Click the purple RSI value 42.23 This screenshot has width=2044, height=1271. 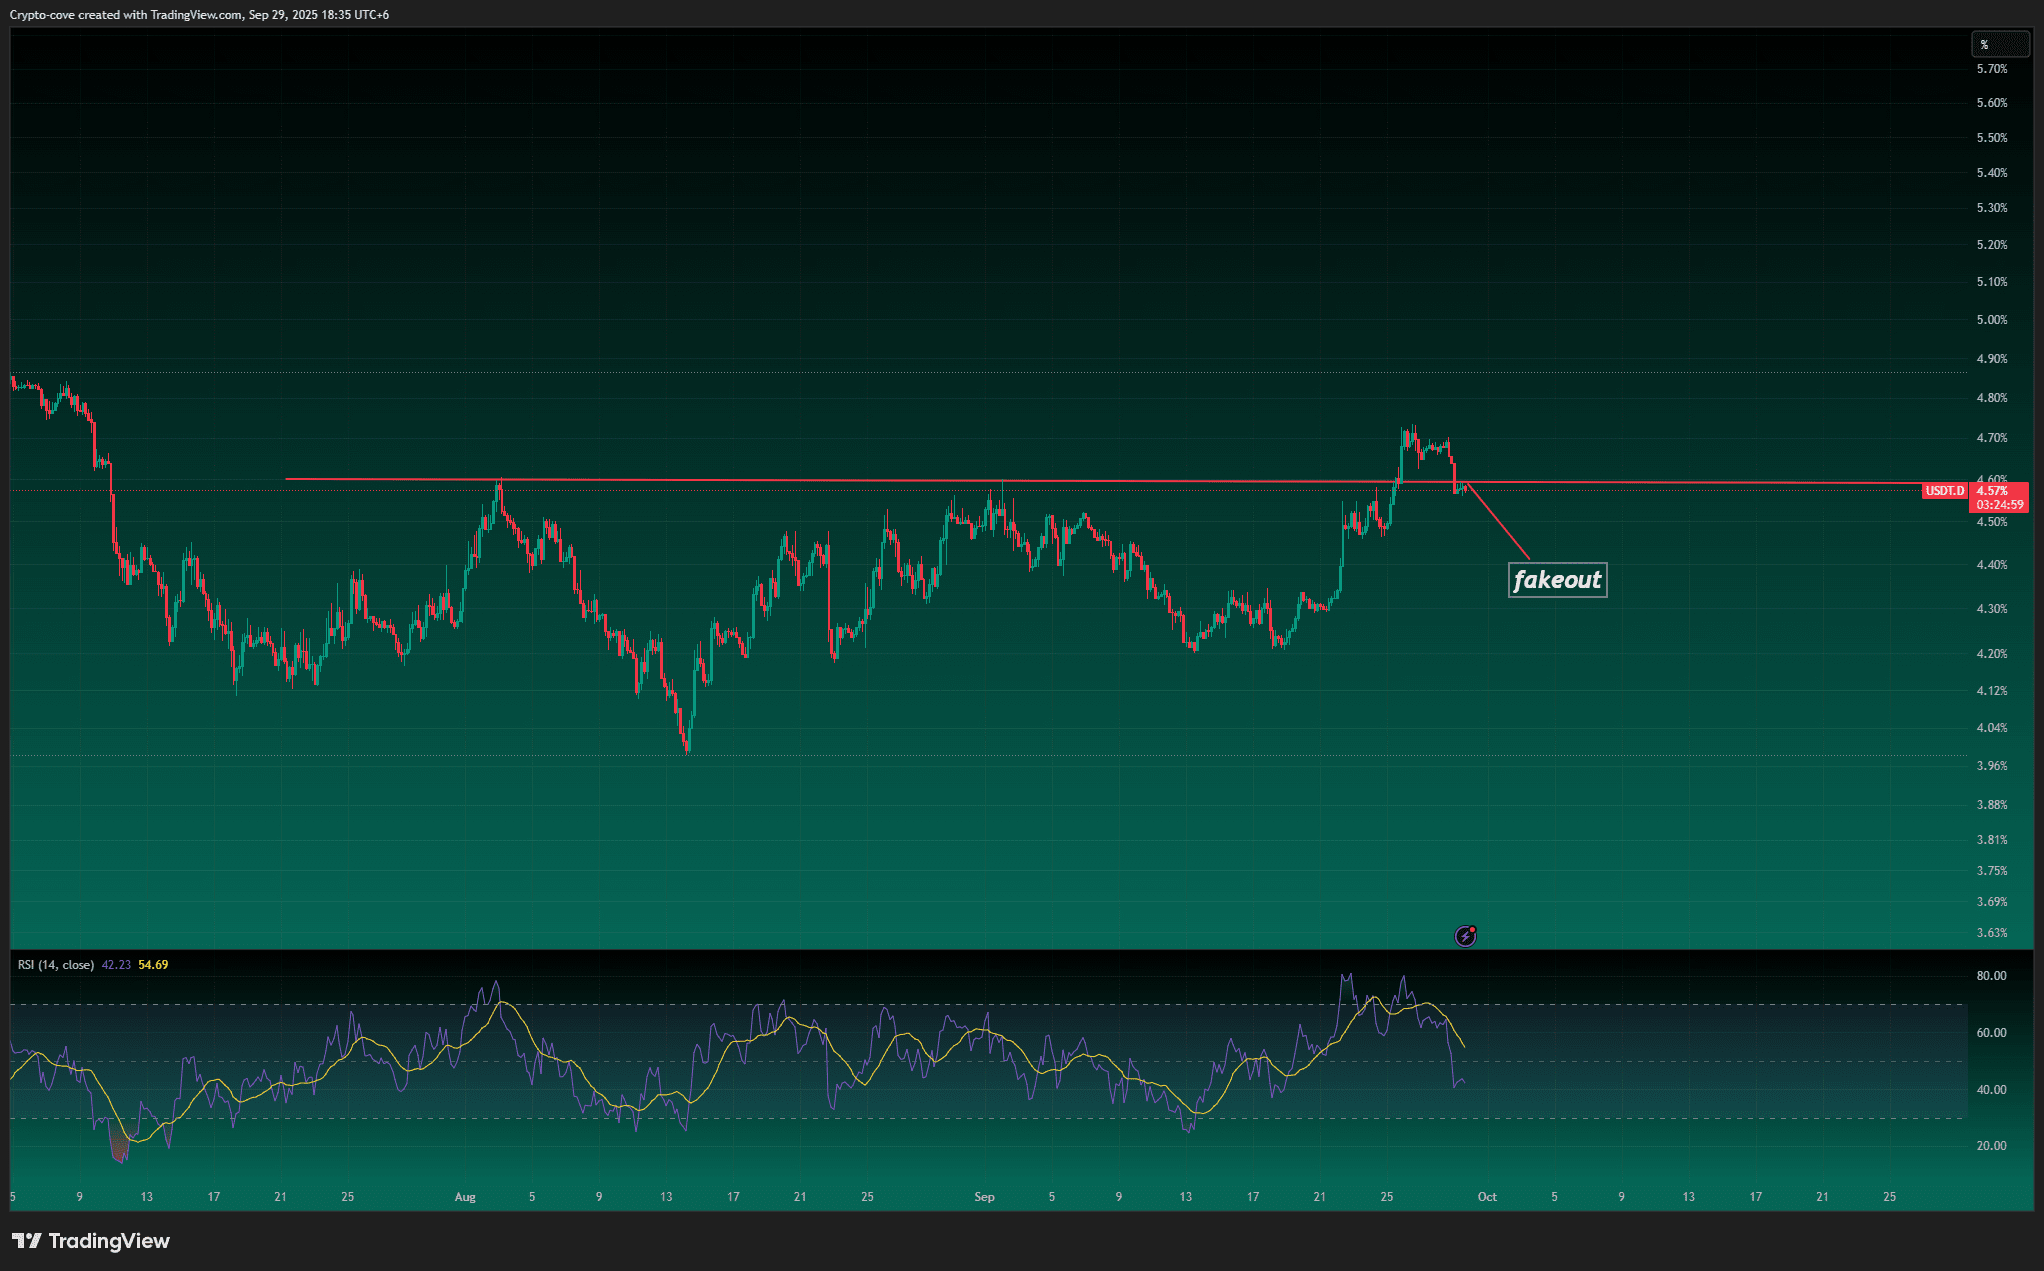116,965
